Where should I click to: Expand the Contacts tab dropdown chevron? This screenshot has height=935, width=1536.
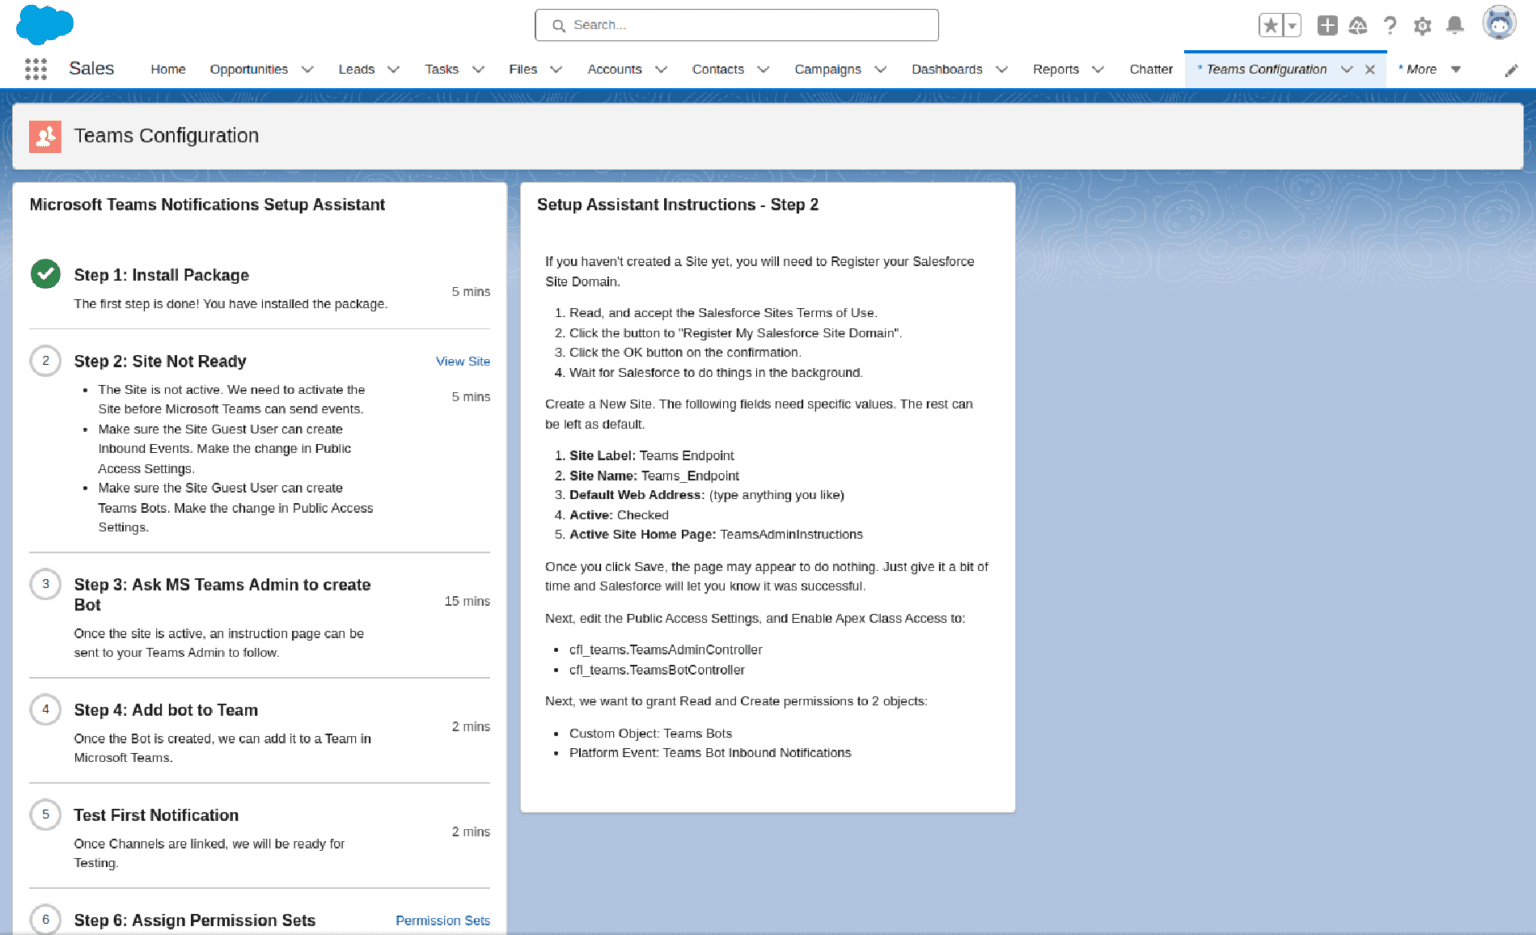[x=763, y=69]
